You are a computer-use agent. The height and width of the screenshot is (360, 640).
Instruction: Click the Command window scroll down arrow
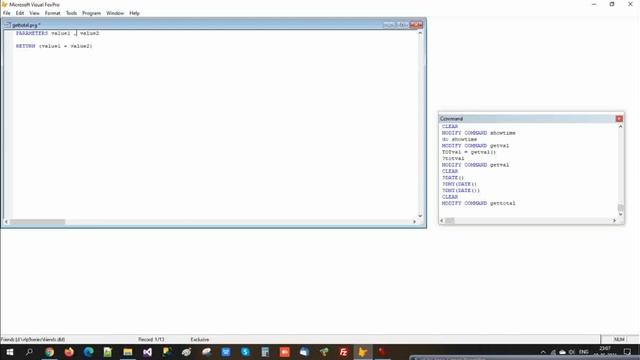(620, 214)
